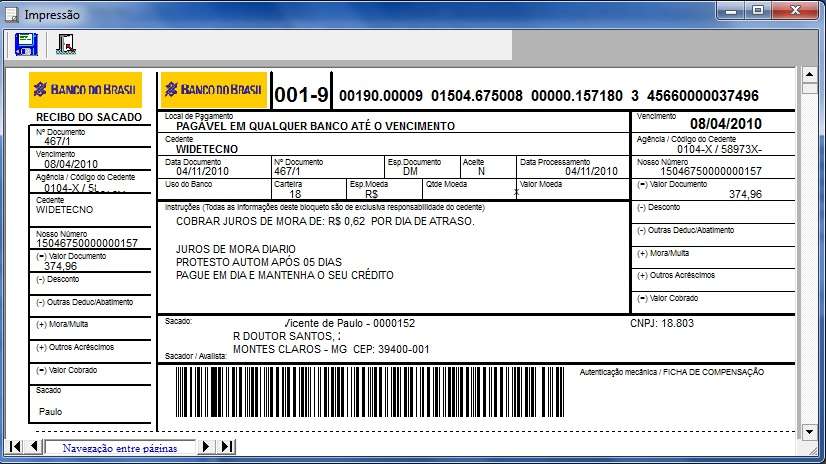Go to last page navigation arrow
826x464 pixels.
(227, 447)
